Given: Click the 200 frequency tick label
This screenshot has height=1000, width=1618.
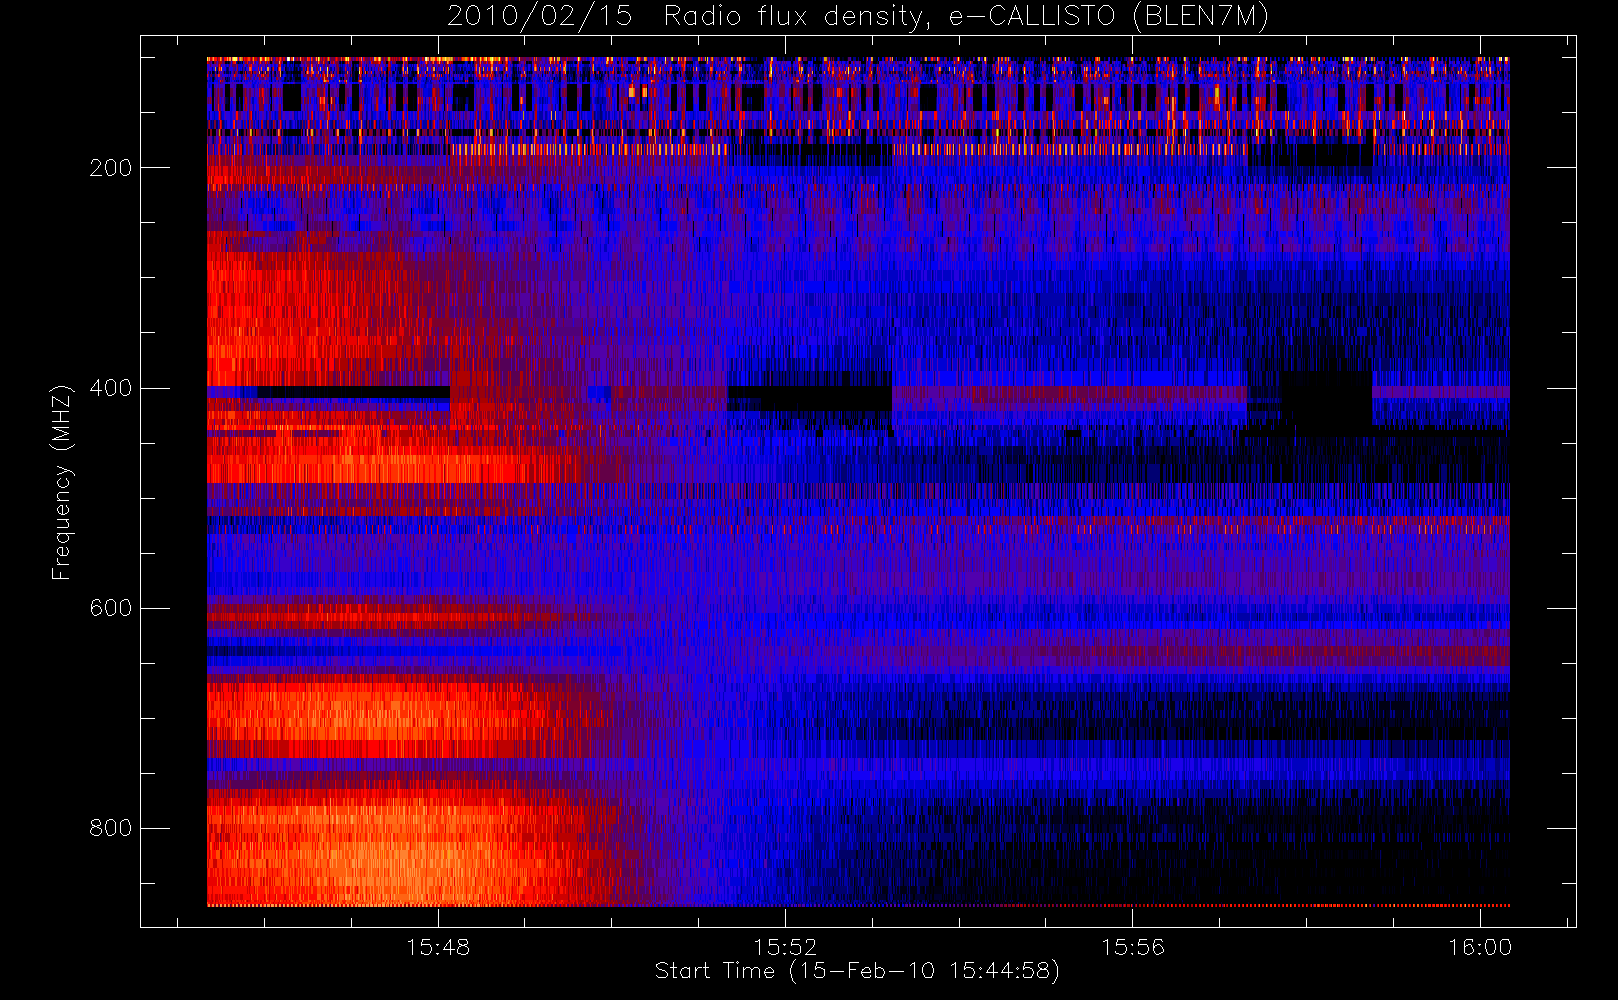Looking at the screenshot, I should click(x=110, y=168).
